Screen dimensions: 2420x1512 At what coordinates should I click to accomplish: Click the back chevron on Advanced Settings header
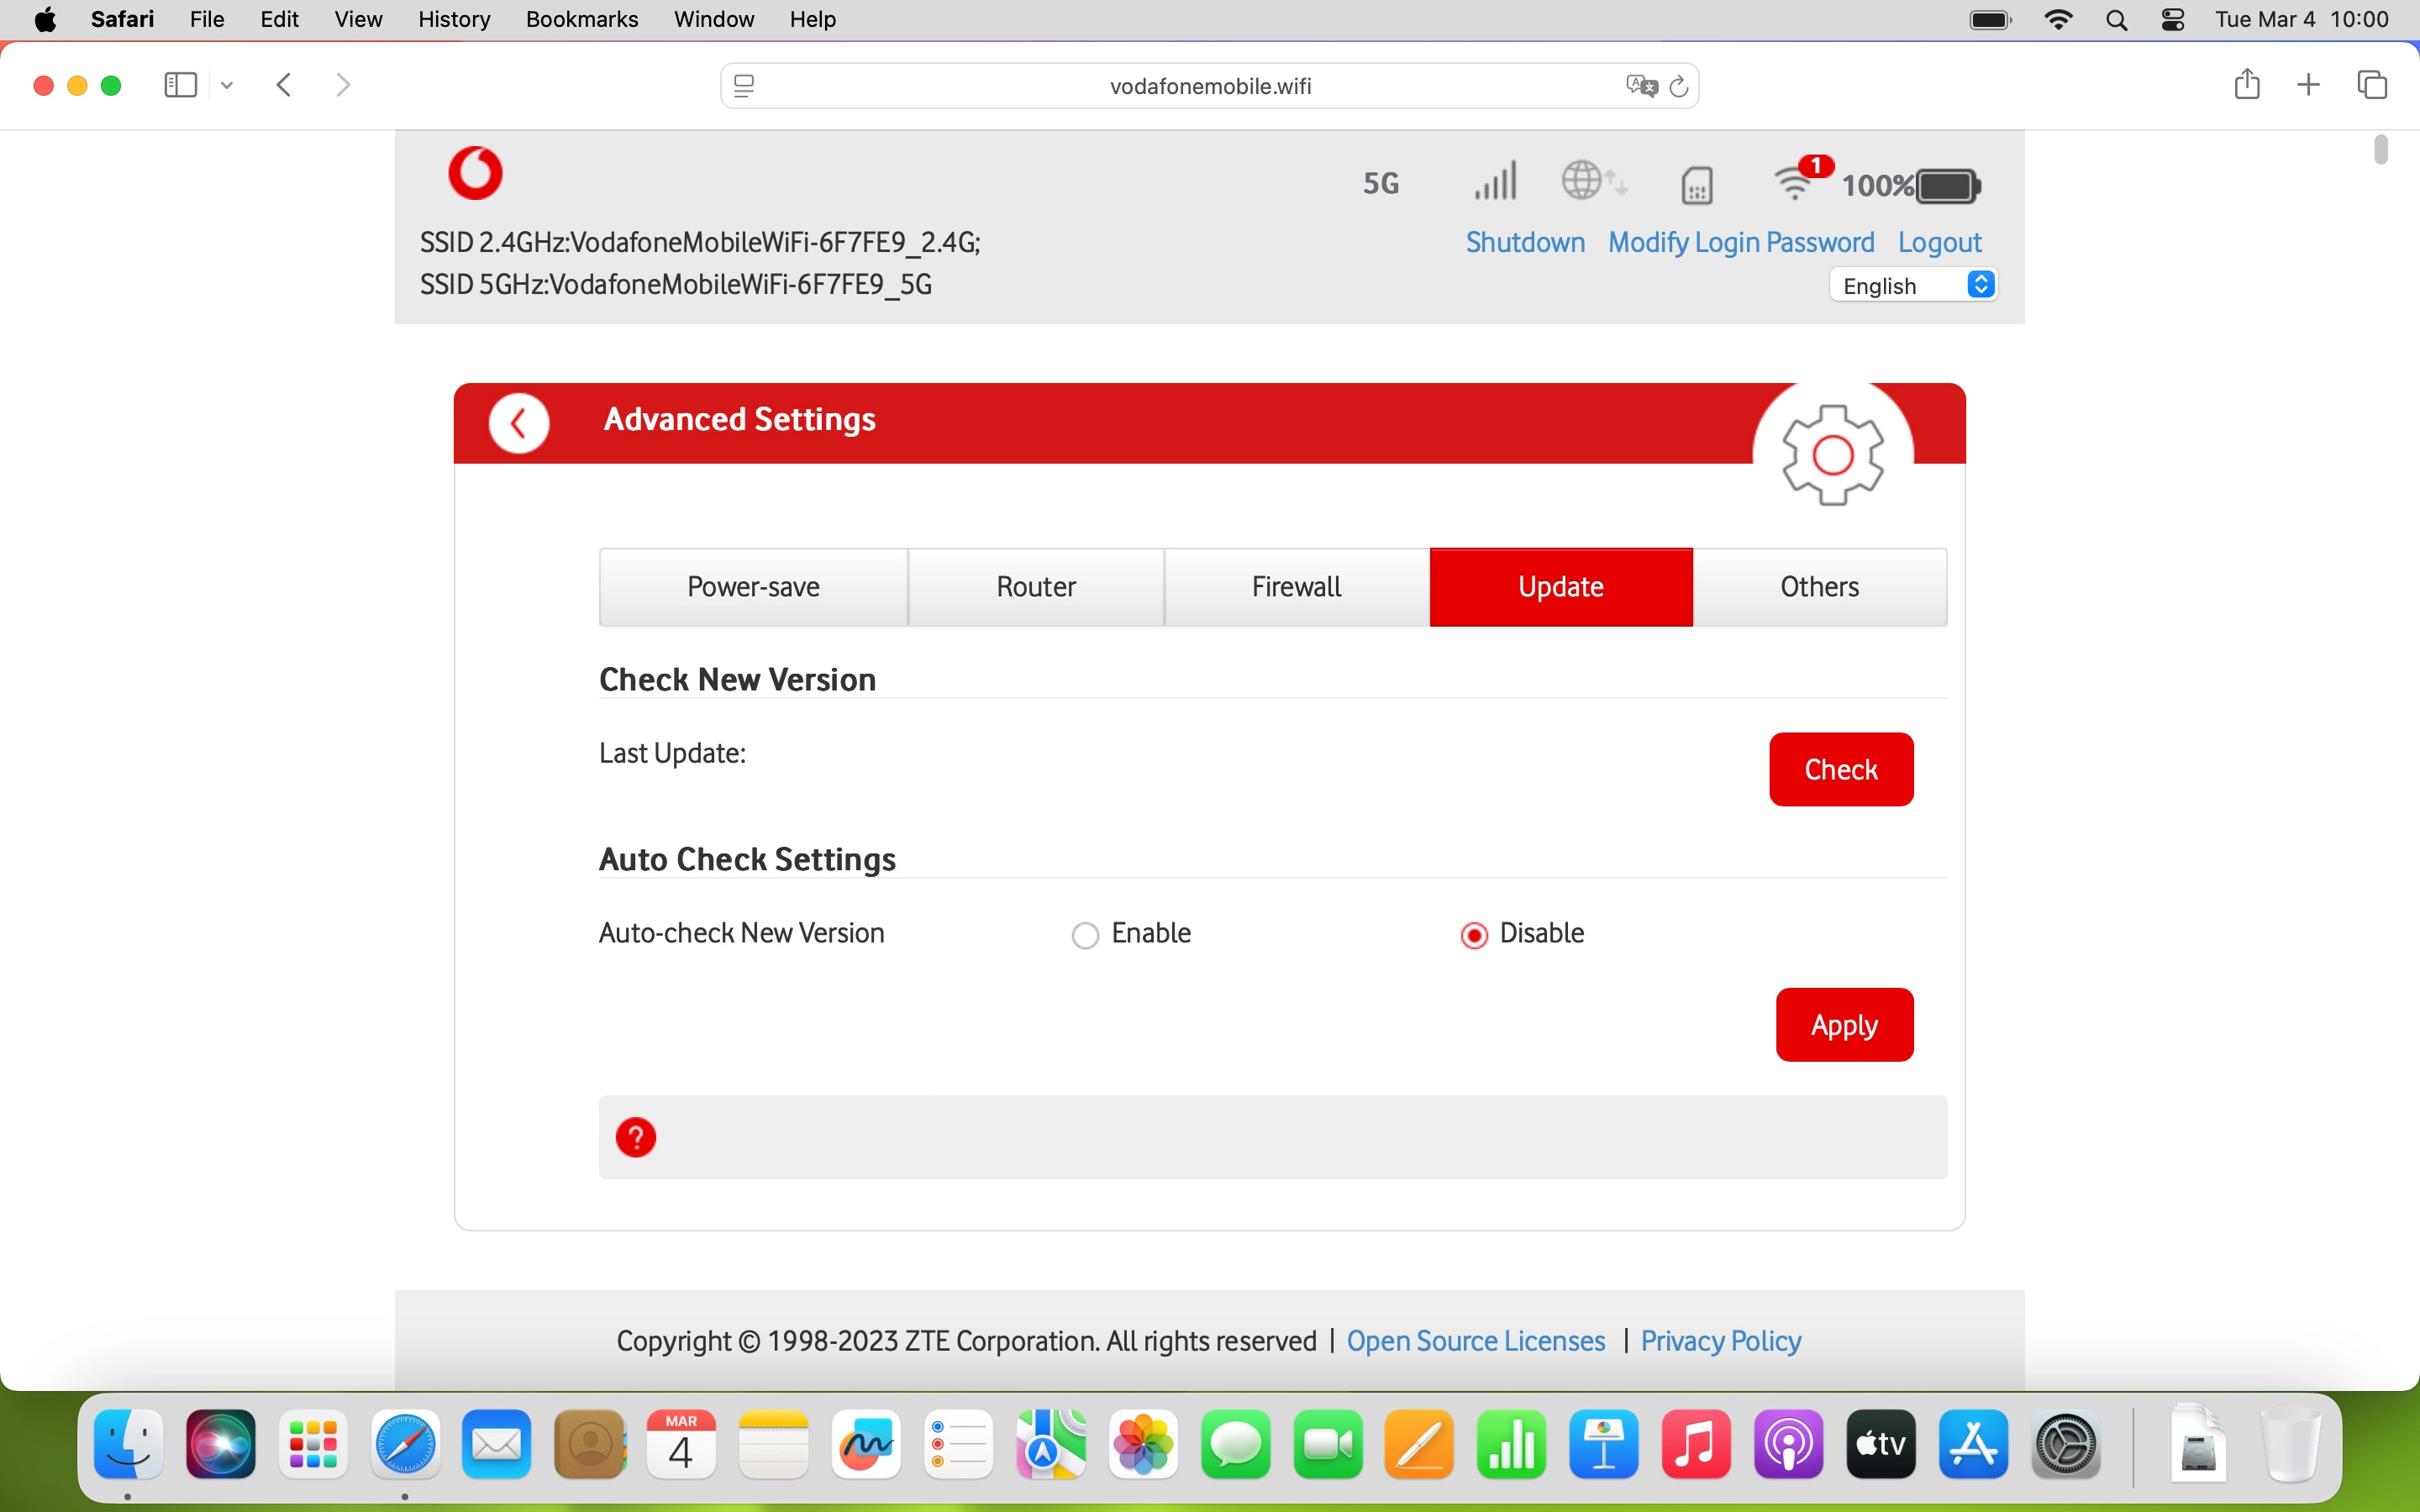[519, 422]
